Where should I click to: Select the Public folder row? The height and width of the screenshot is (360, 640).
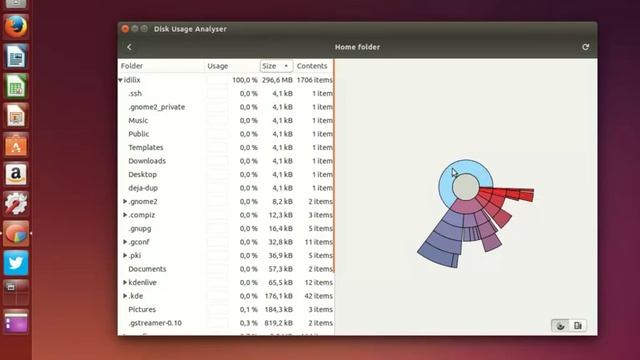point(226,134)
